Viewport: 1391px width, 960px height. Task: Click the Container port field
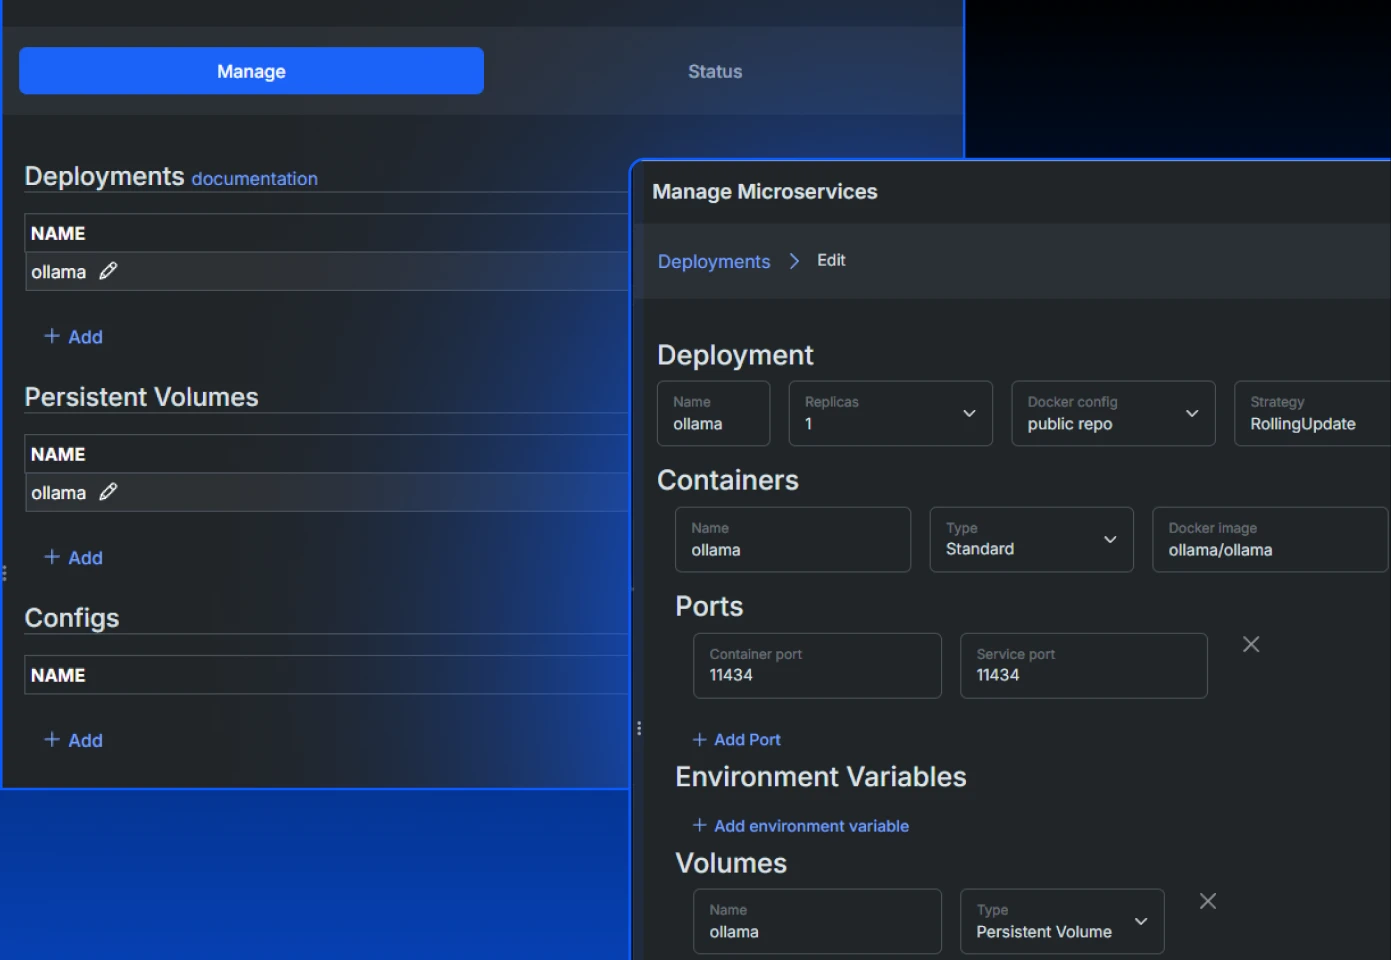(817, 665)
